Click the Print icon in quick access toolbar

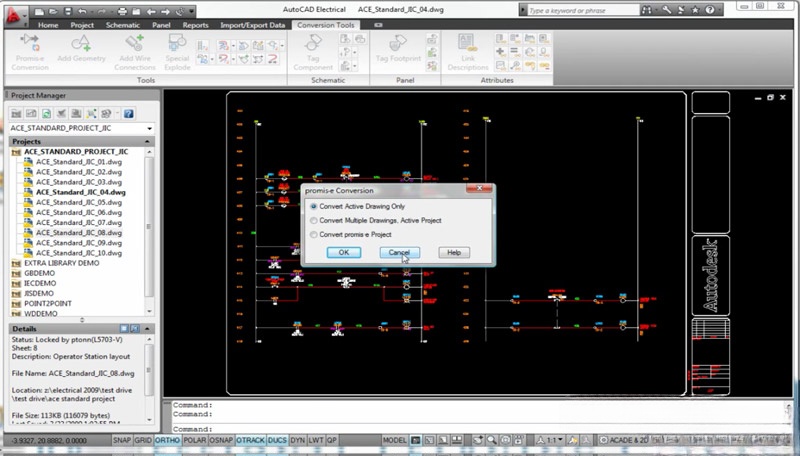[122, 11]
